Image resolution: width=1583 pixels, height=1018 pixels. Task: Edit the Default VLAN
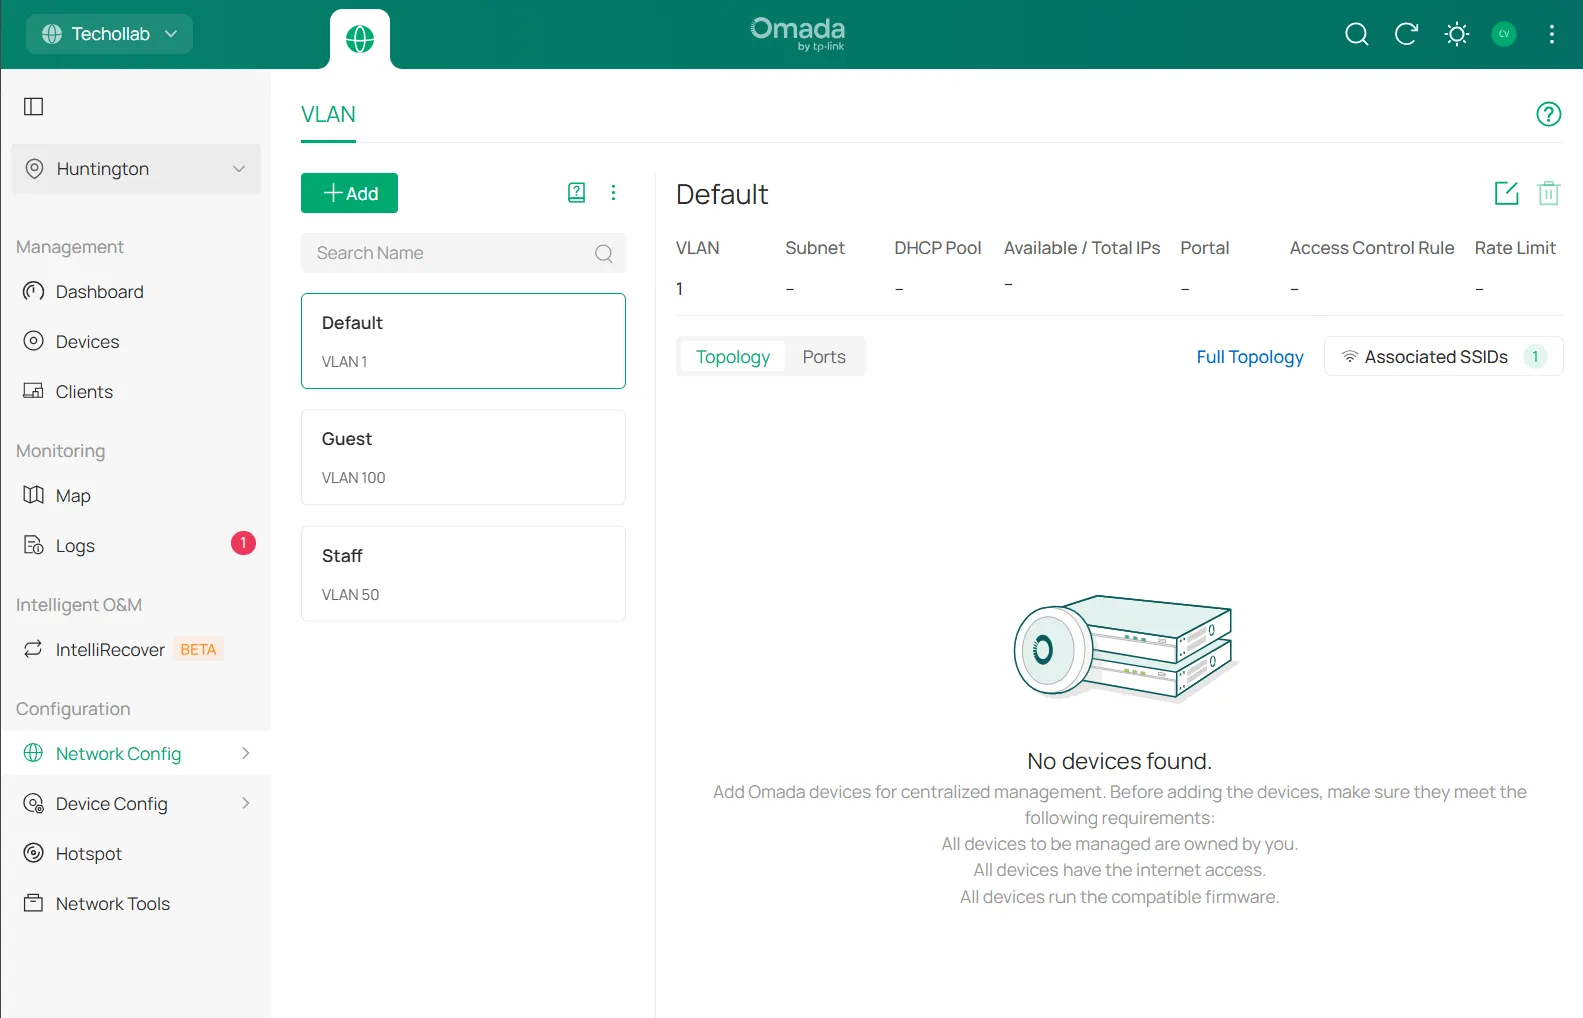pos(1506,193)
